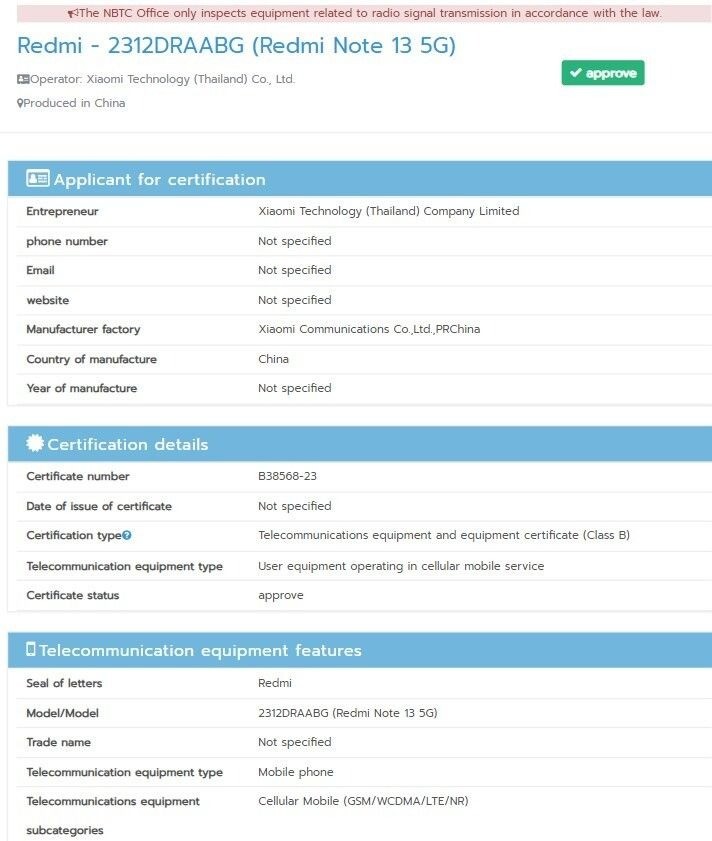This screenshot has width=712, height=841.
Task: Click the help icon next to Certification type
Action: click(x=127, y=535)
